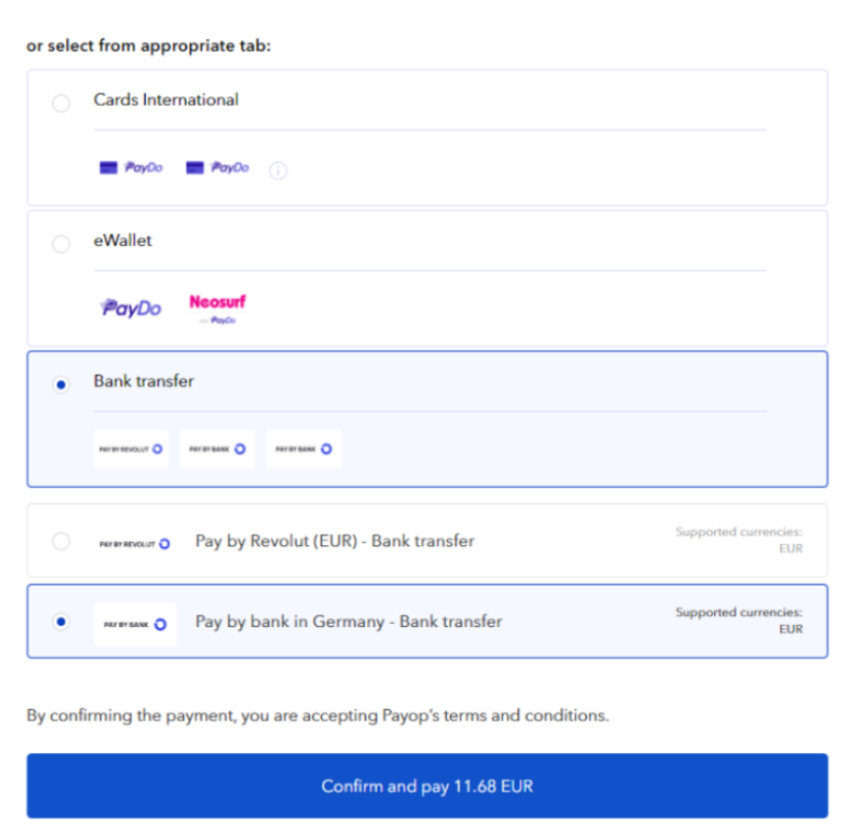
Task: Choose the Neosurf eWallet logo
Action: 218,309
